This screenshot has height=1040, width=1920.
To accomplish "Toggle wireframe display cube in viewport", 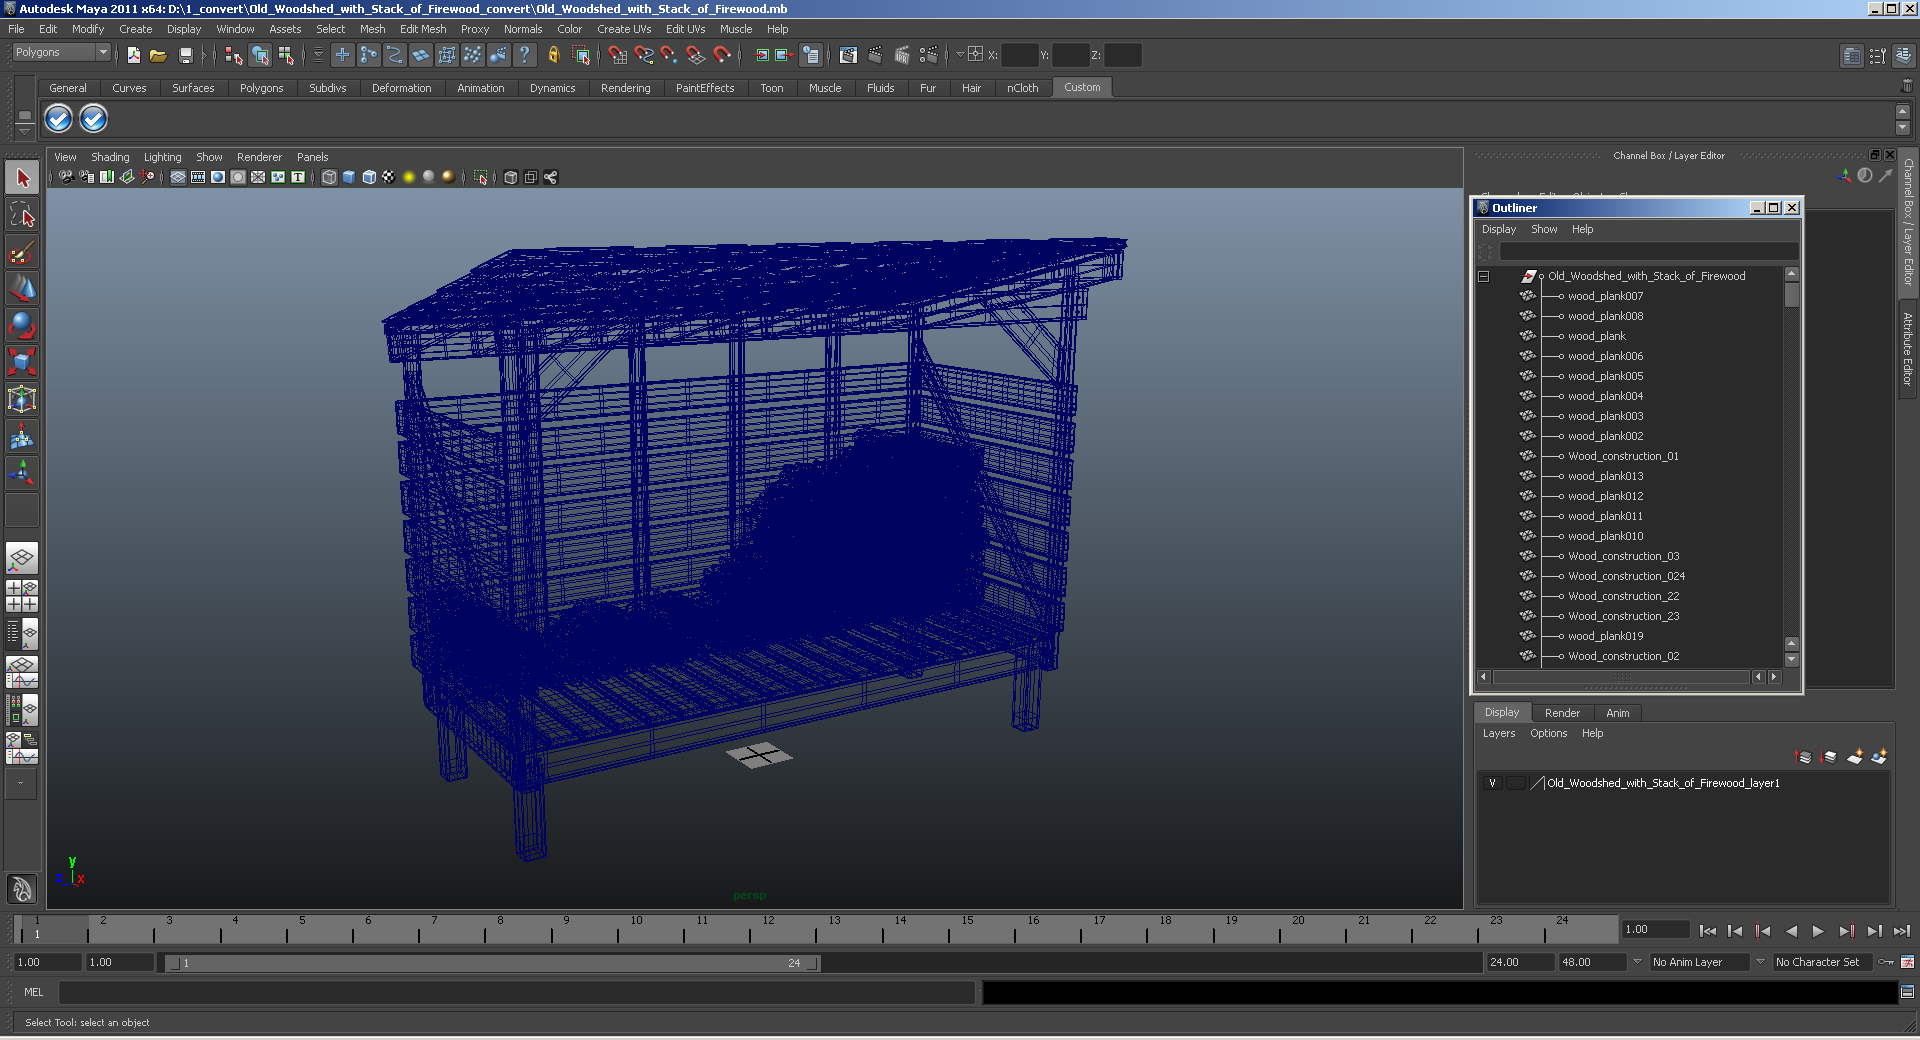I will [x=329, y=177].
